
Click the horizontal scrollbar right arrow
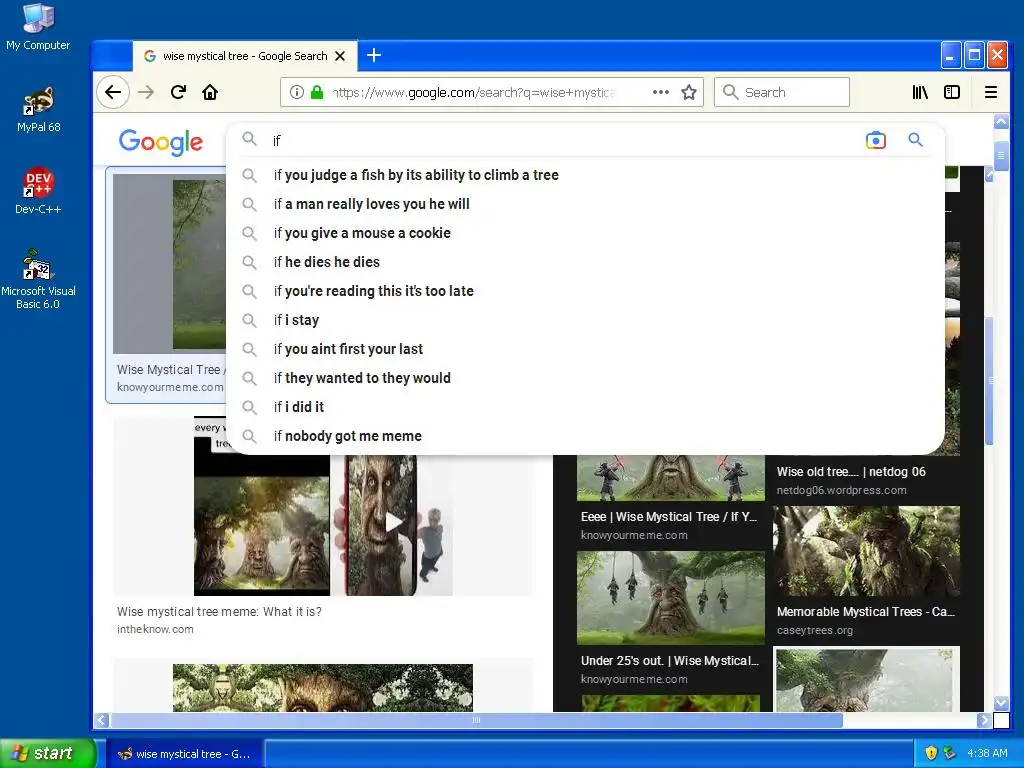(984, 720)
